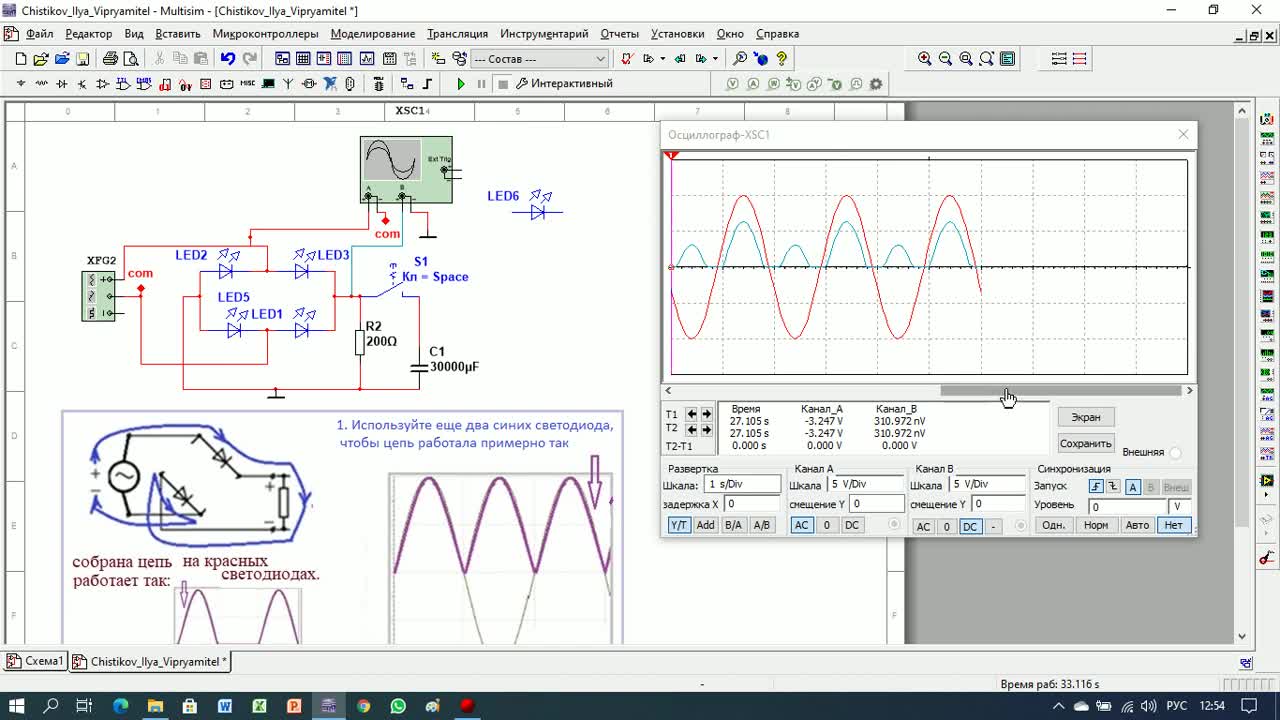Open Windows Start menu
Viewport: 1280px width, 720px height.
(x=17, y=705)
